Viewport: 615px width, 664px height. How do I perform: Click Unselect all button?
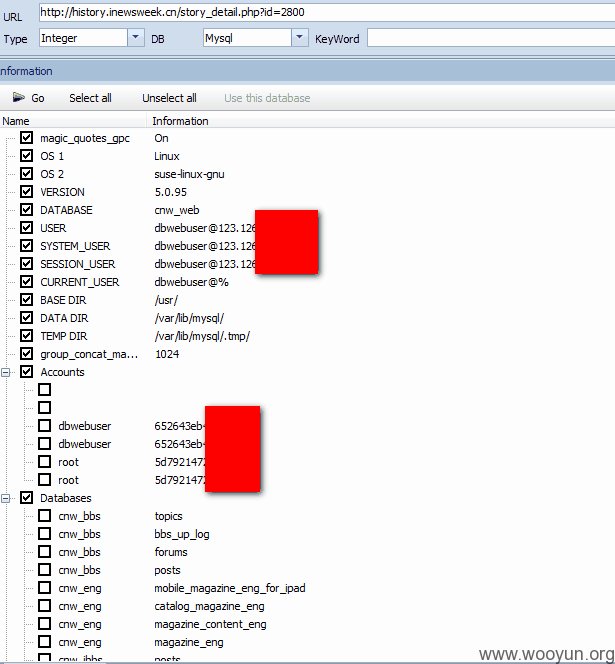(x=169, y=98)
